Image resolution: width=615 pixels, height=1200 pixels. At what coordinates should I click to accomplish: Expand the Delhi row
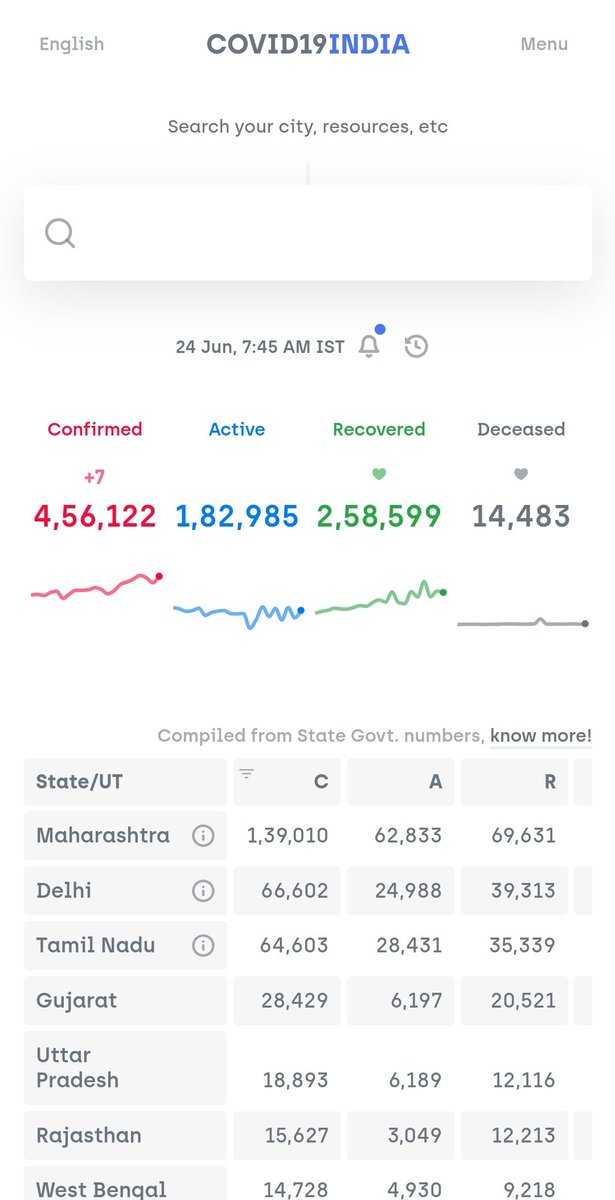click(x=308, y=890)
